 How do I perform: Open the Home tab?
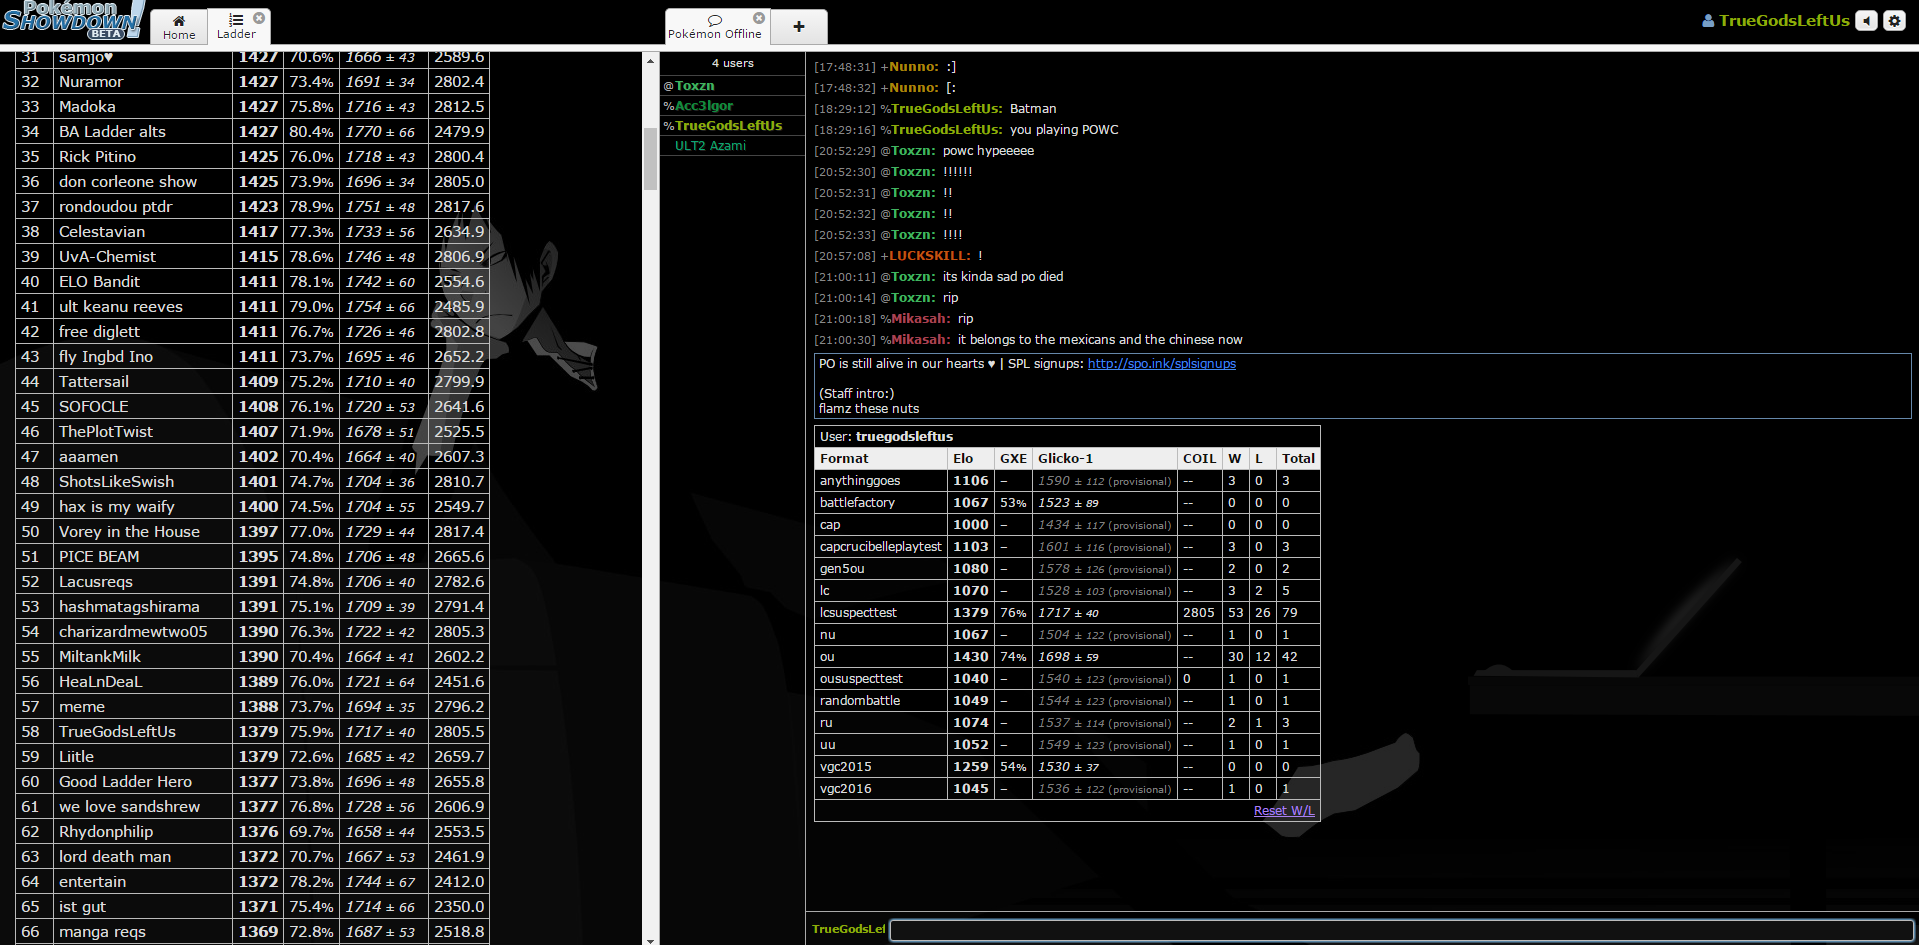click(x=179, y=27)
